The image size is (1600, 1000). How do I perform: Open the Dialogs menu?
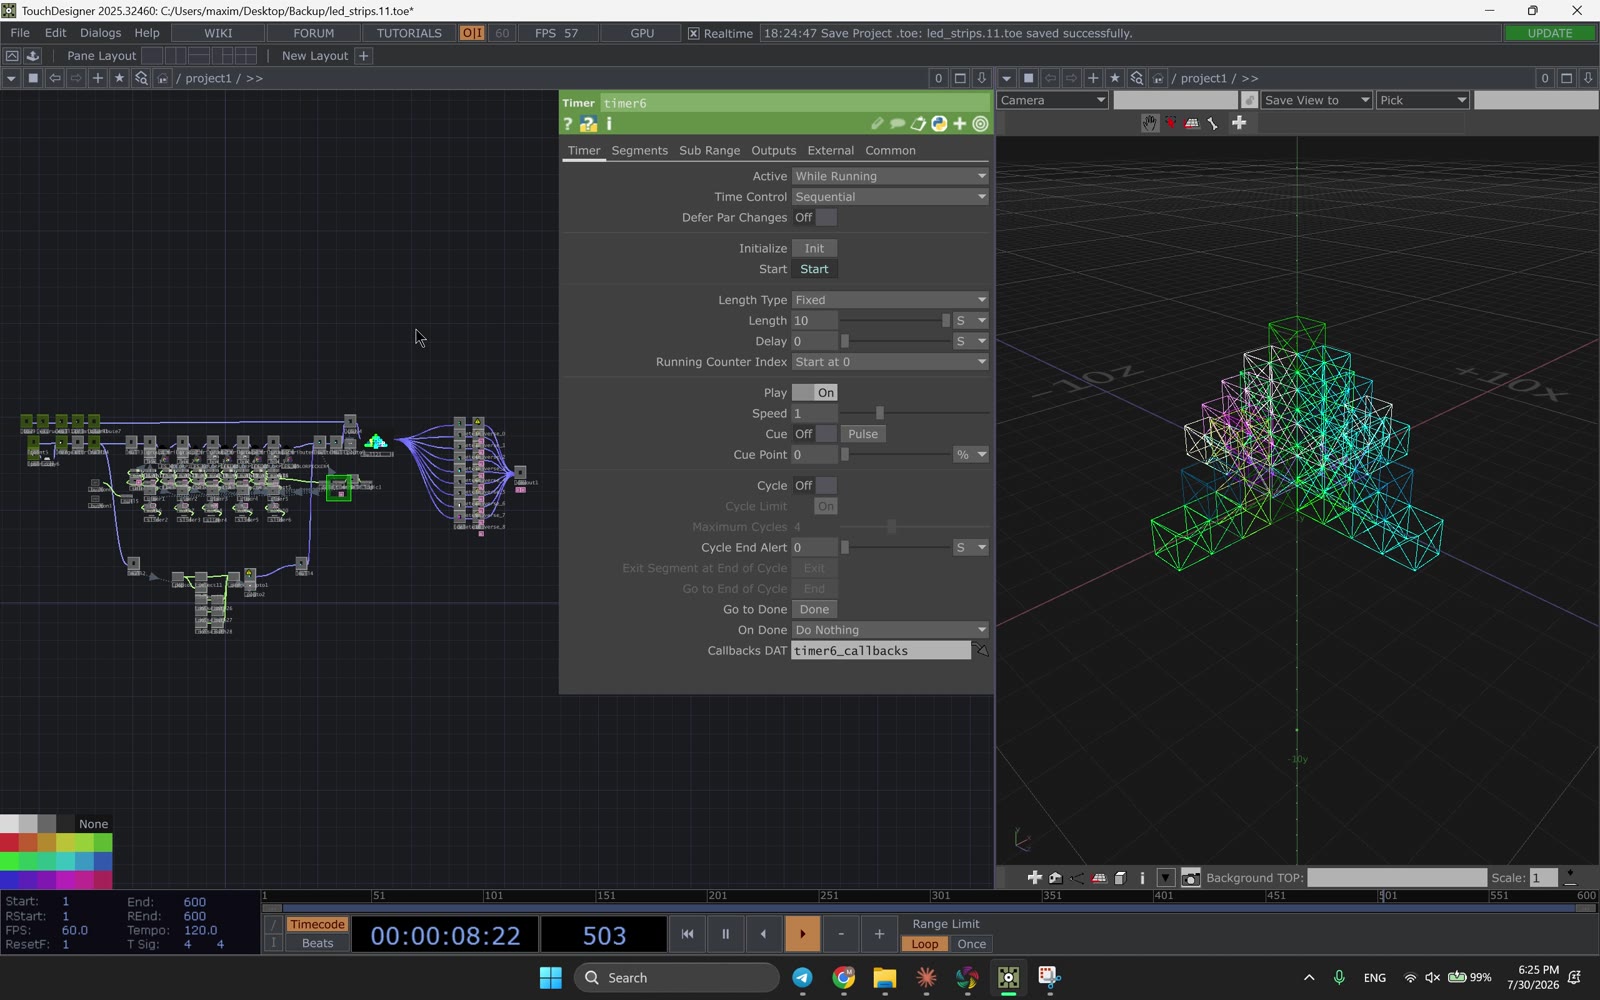tap(100, 33)
